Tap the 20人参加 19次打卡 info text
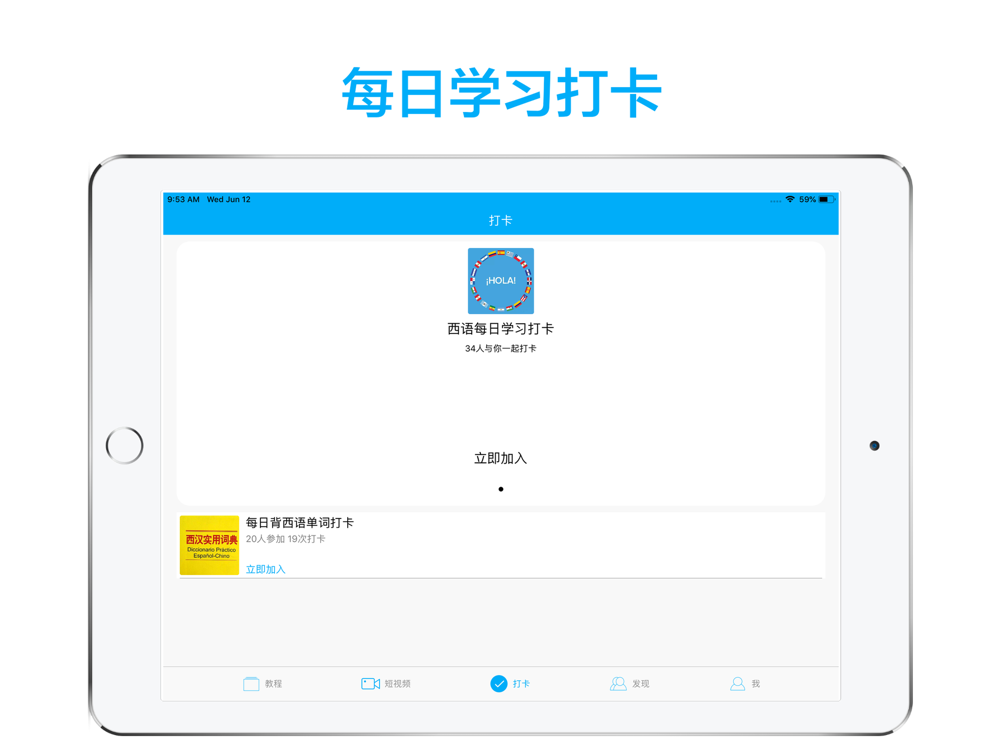 (x=286, y=539)
